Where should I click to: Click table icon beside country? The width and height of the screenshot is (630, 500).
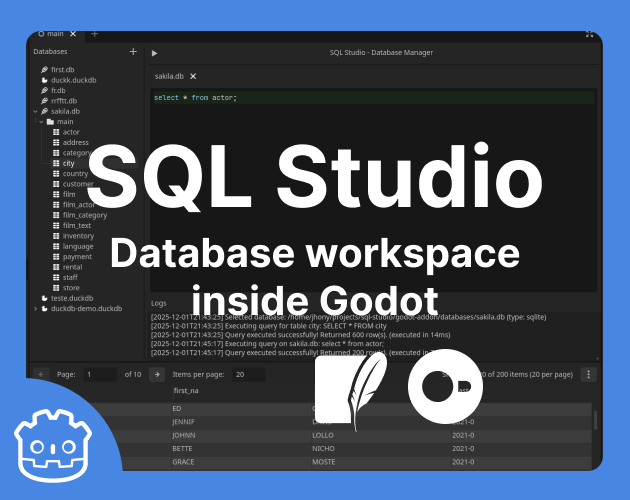point(56,174)
